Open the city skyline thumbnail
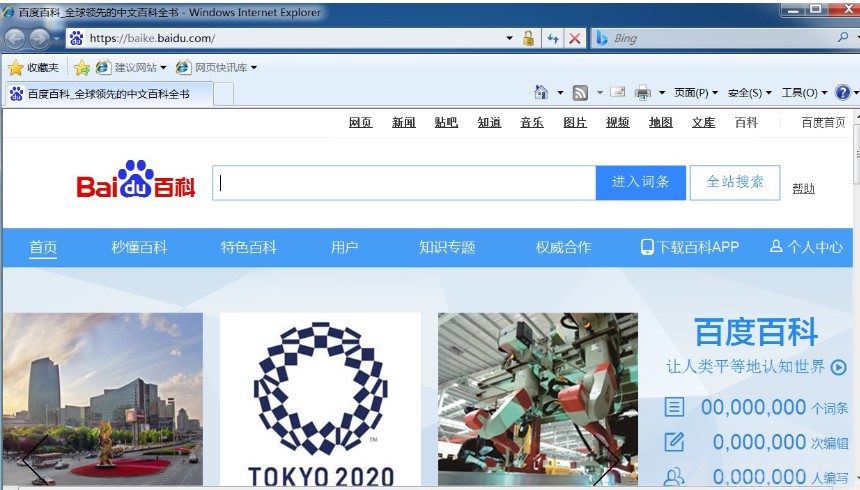This screenshot has height=490, width=860. click(x=103, y=399)
